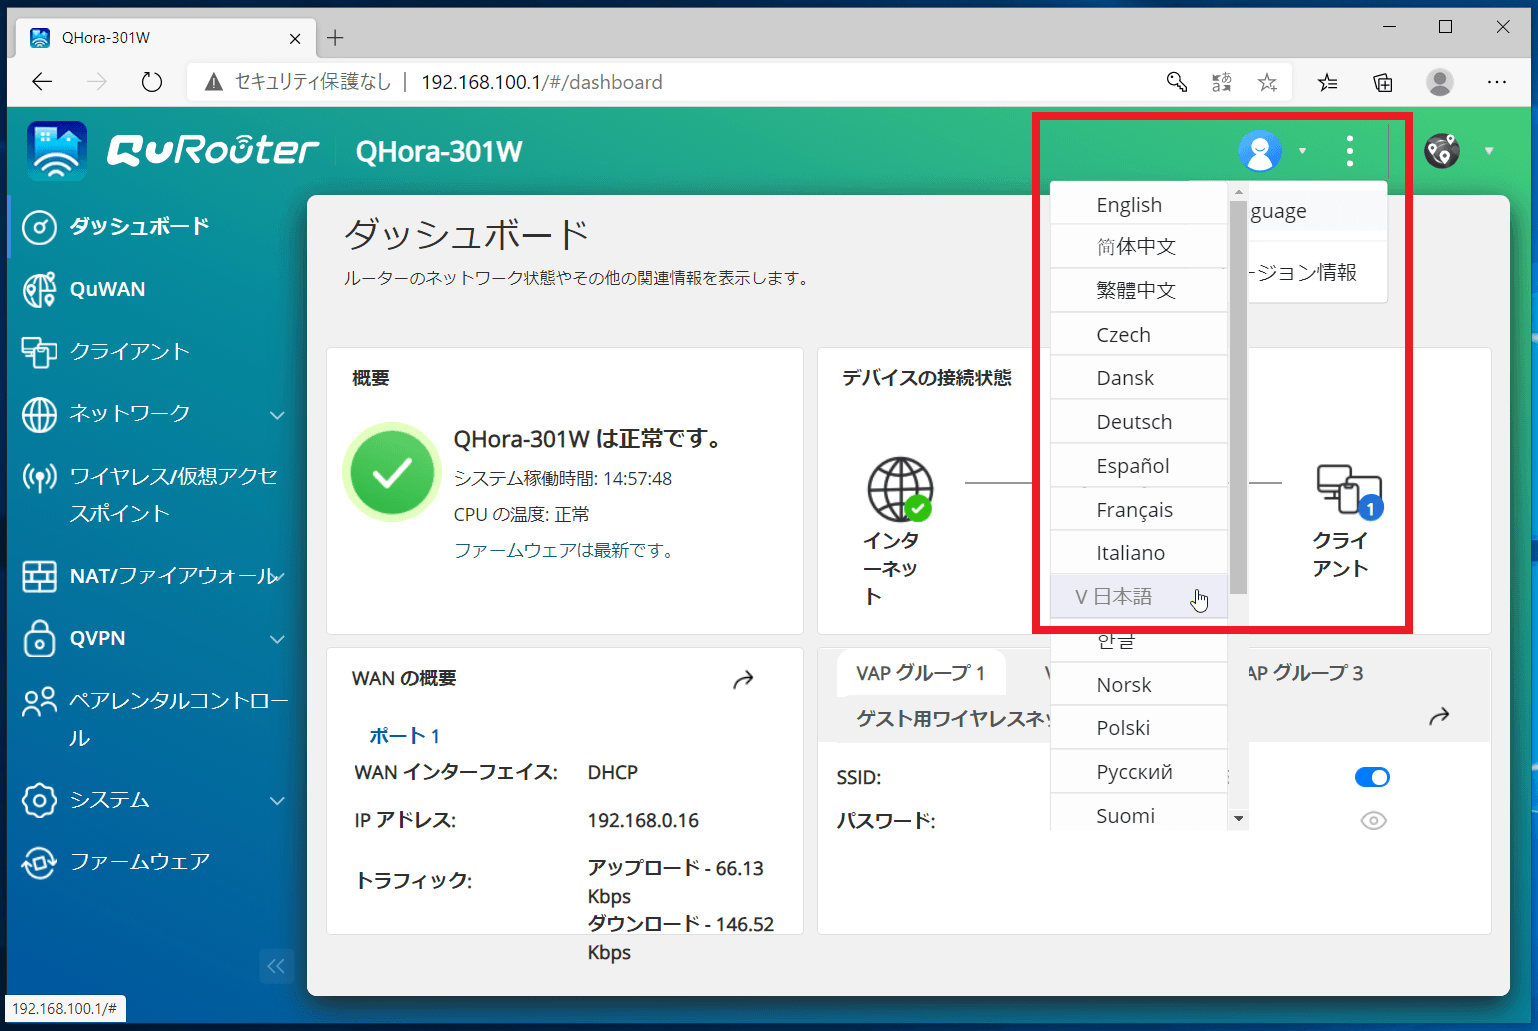Click the QuWAN globe location icon in header
The width and height of the screenshot is (1538, 1031).
pos(1442,151)
